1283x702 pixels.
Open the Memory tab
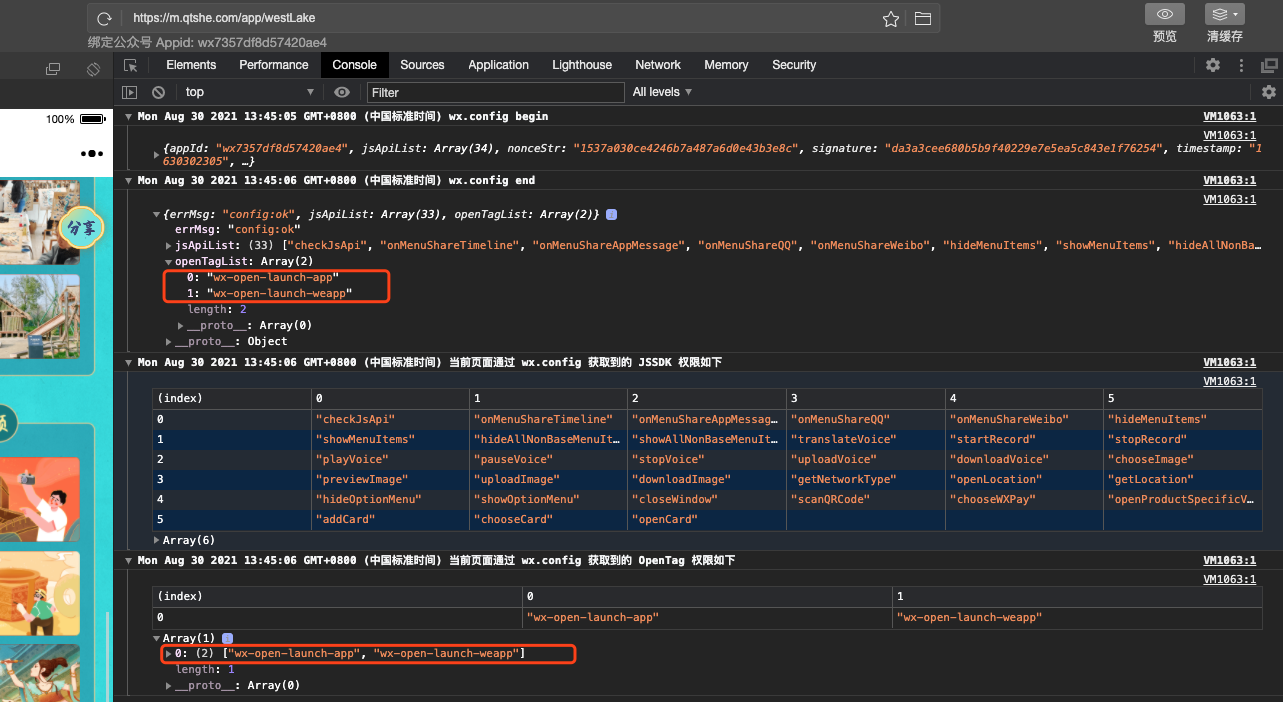(726, 65)
